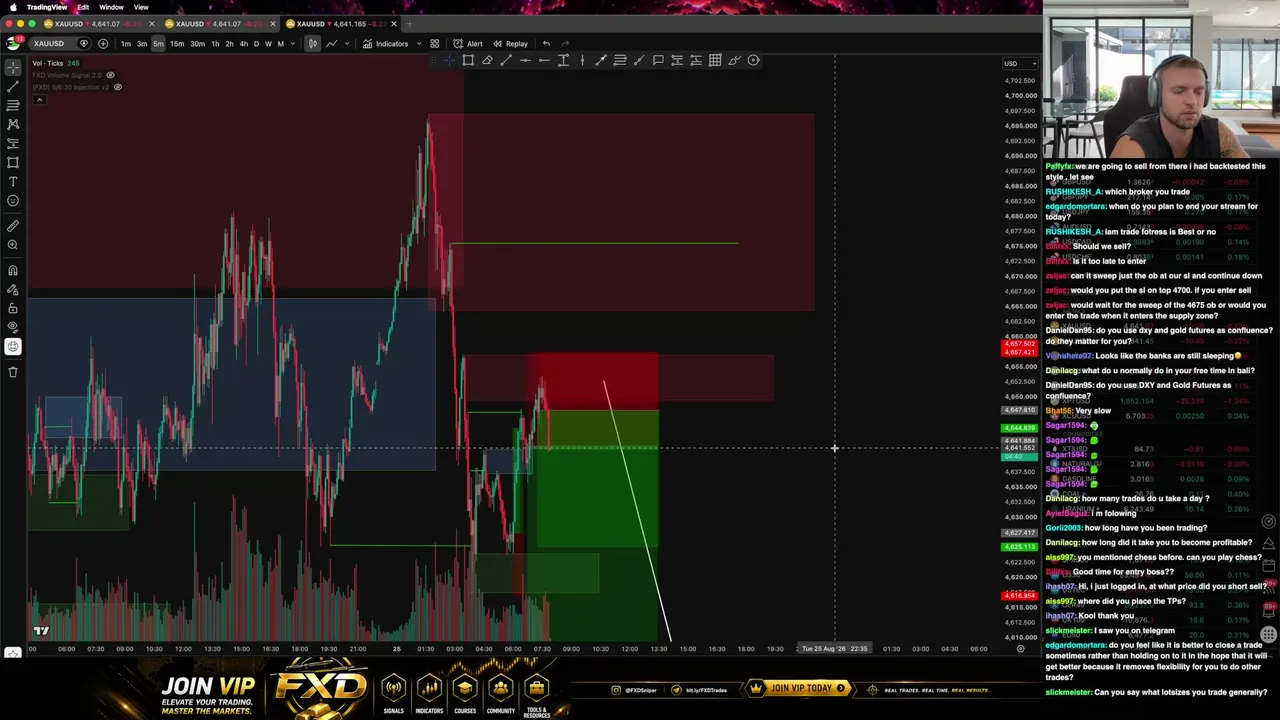Open the chart patterns tool in left sidebar
1280x720 pixels.
click(x=13, y=124)
